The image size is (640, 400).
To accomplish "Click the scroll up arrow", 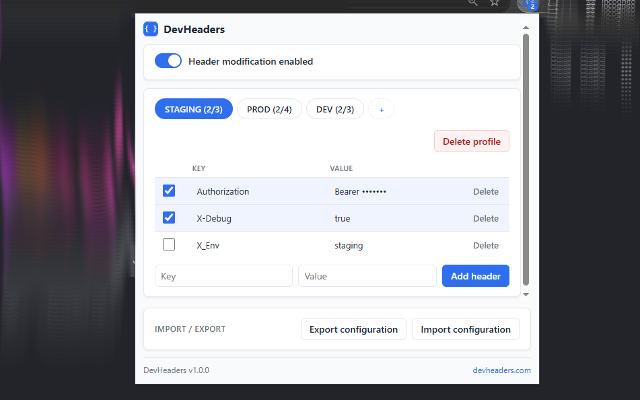I will click(x=526, y=28).
